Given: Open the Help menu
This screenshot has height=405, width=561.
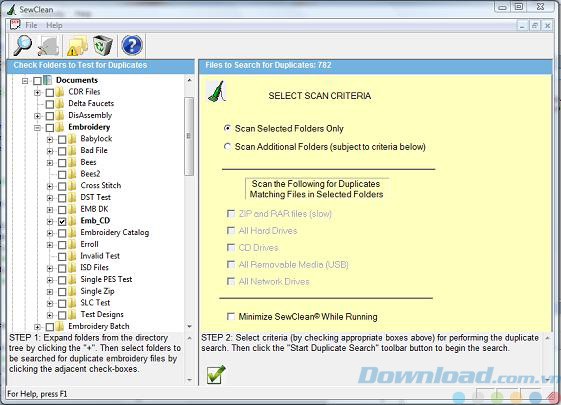Looking at the screenshot, I should point(54,25).
